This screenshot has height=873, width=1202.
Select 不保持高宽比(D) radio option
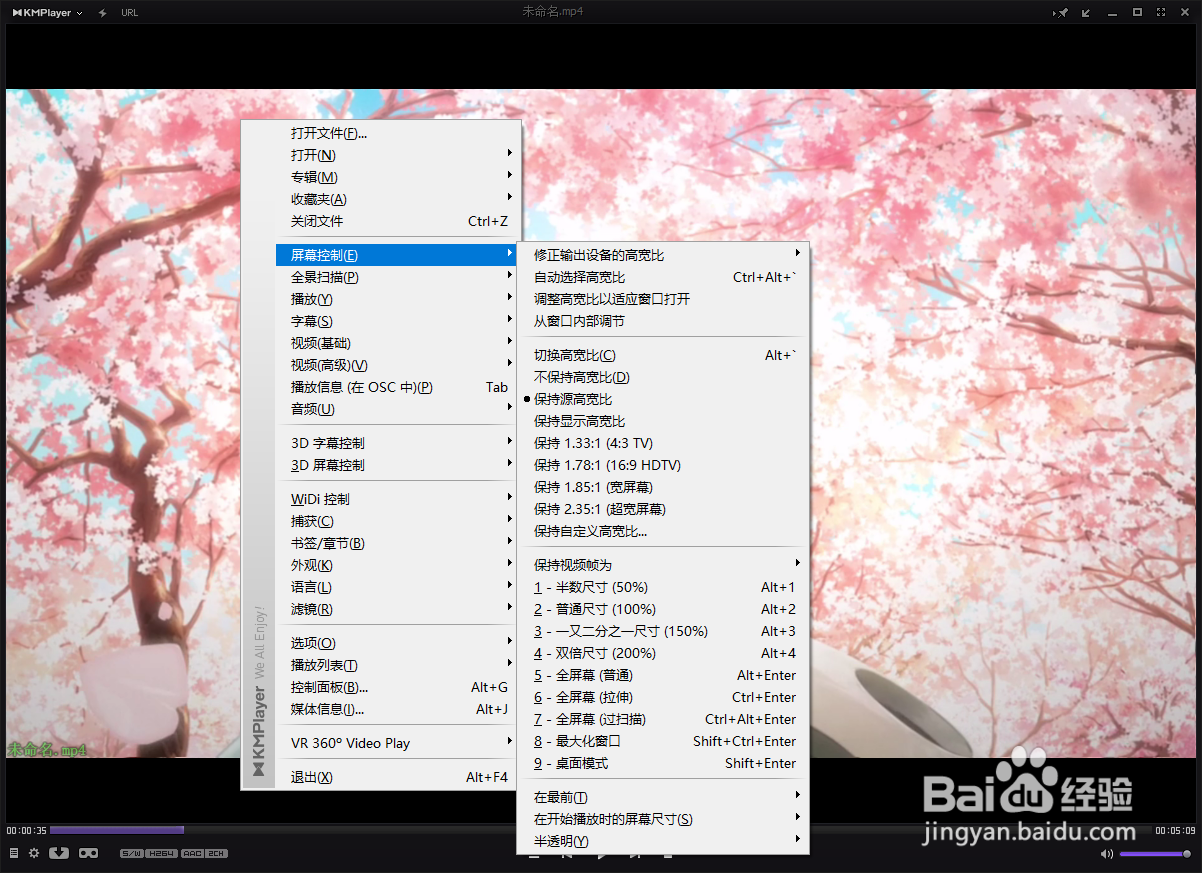(663, 377)
